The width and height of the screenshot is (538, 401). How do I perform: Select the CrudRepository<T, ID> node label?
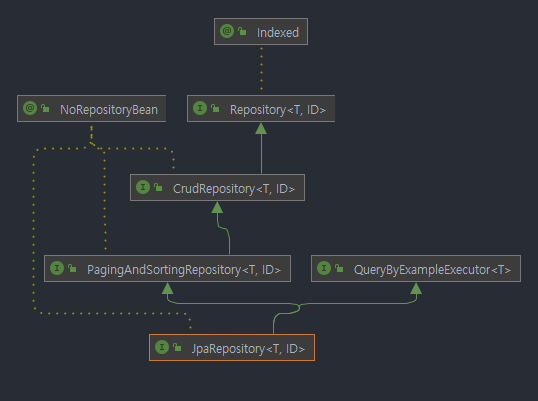(x=234, y=189)
